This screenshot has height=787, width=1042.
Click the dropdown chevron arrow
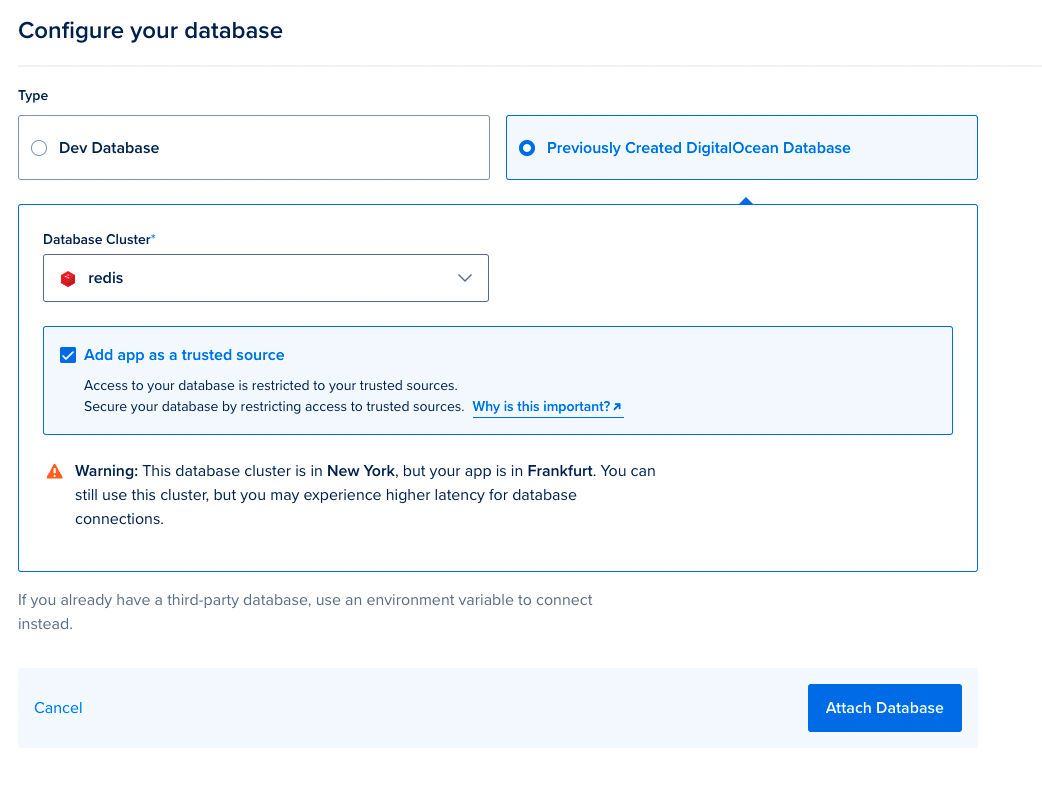465,278
